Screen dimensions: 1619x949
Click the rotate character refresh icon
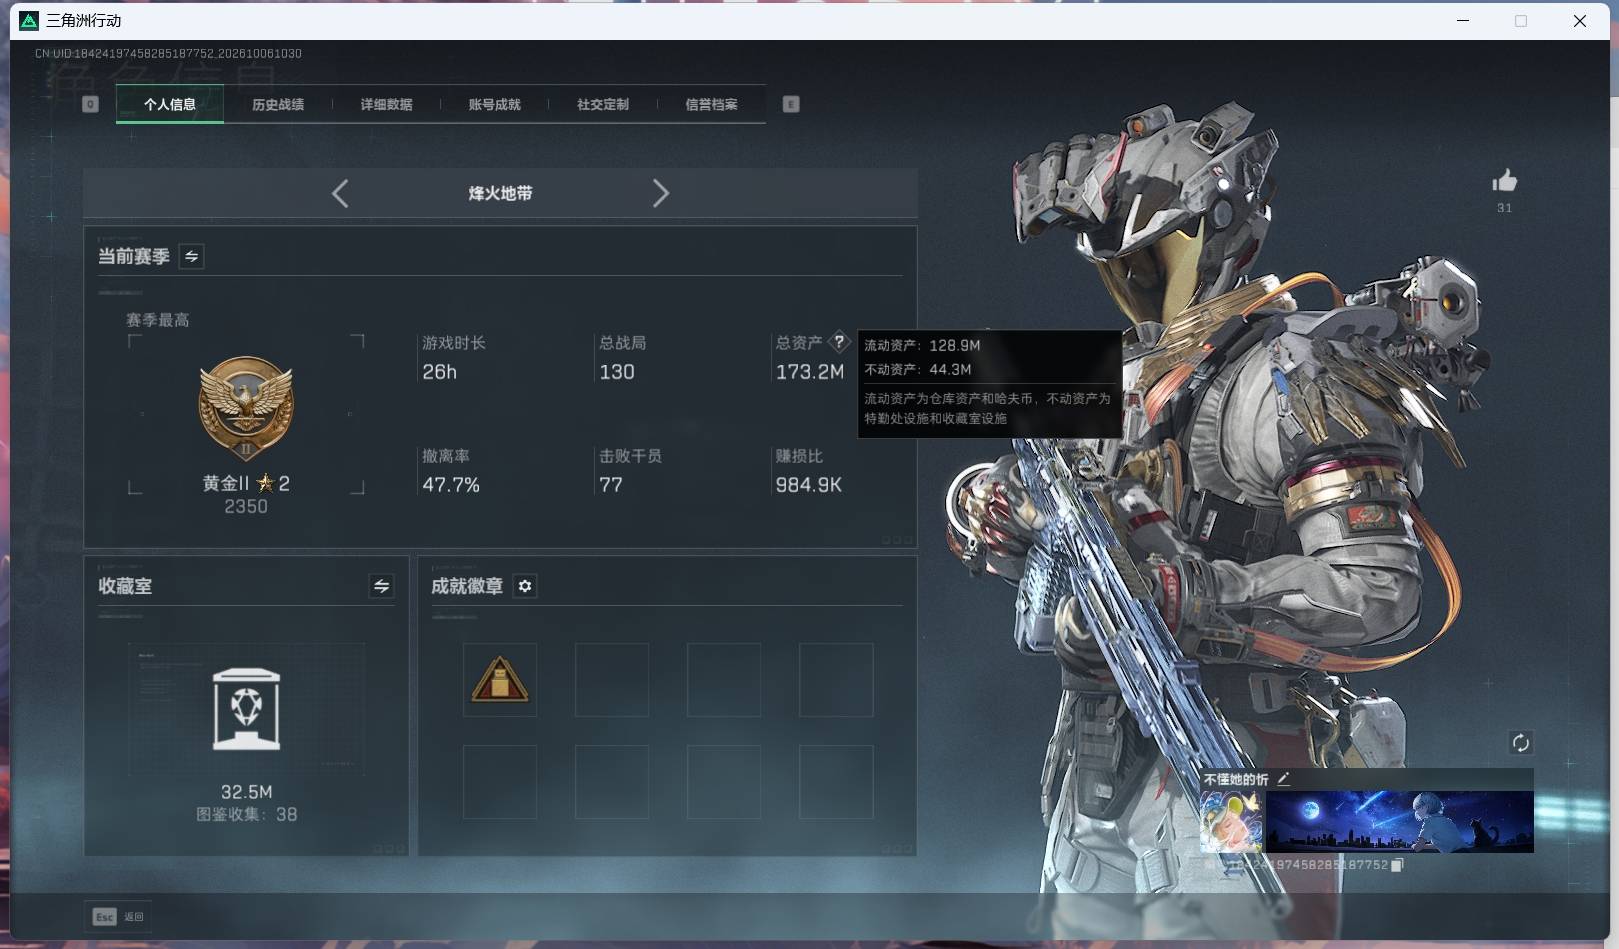(x=1520, y=742)
